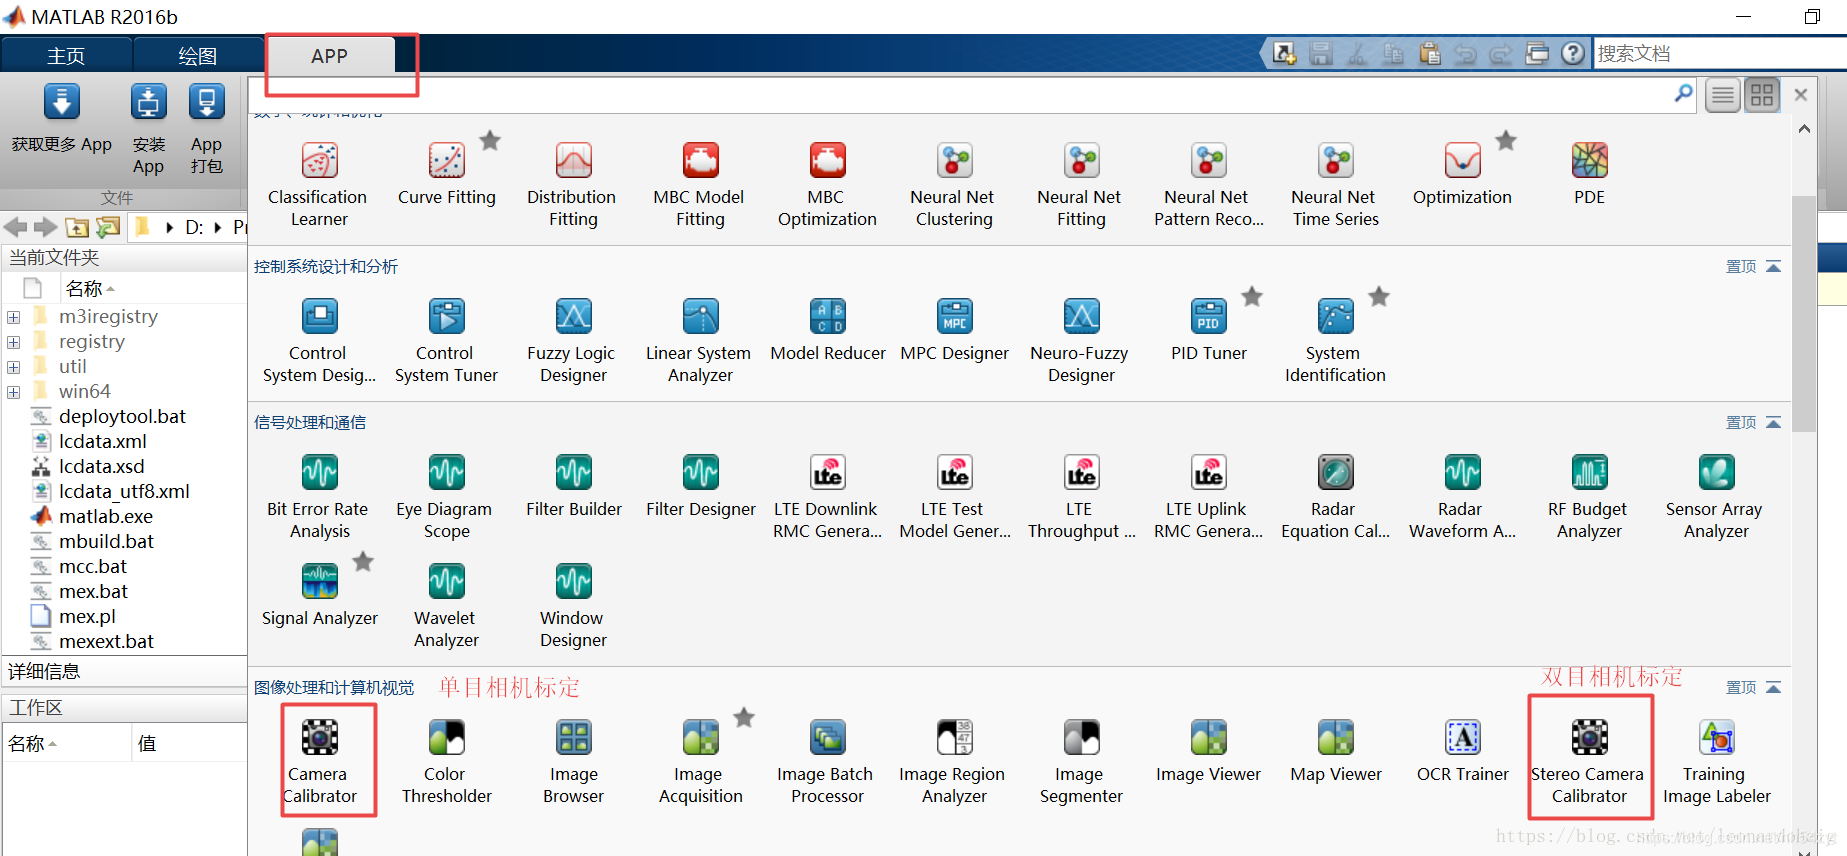Collapse the 控制系统设计和分析 section
The image size is (1847, 856).
pyautogui.click(x=1773, y=267)
